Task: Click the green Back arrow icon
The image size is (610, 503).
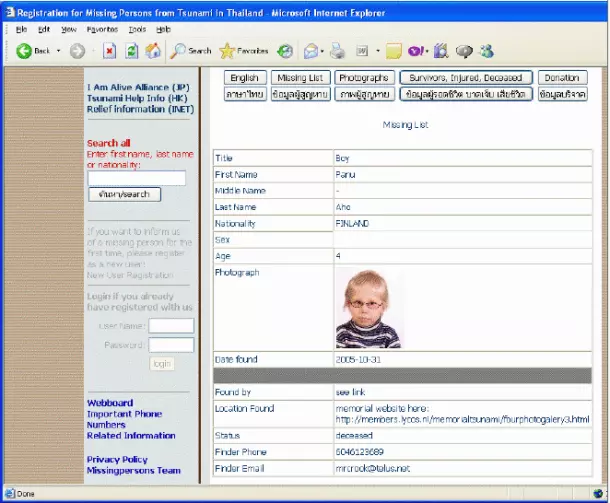Action: pyautogui.click(x=24, y=51)
